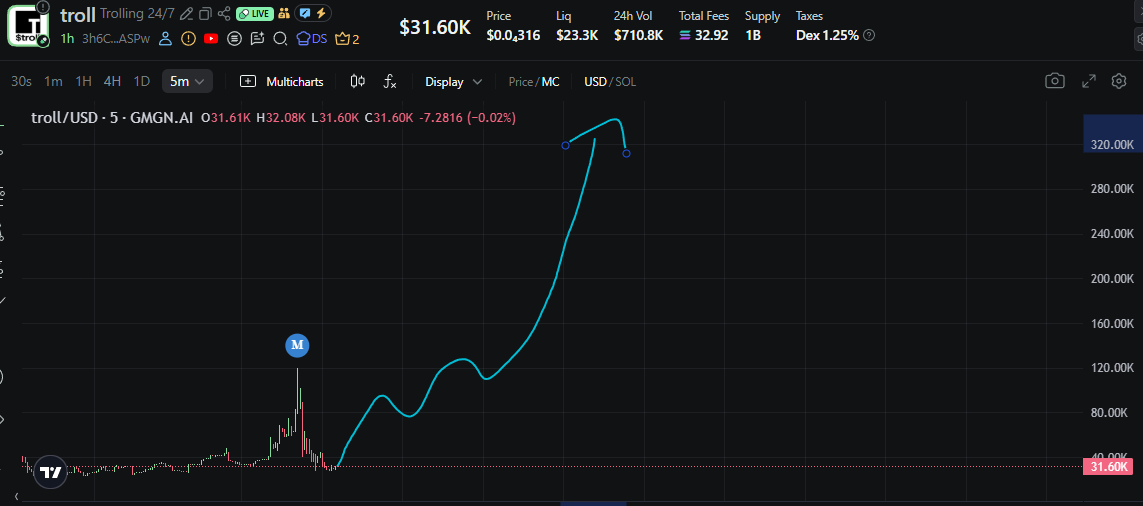Switch the chart to MC mode
This screenshot has height=506, width=1143.
550,82
